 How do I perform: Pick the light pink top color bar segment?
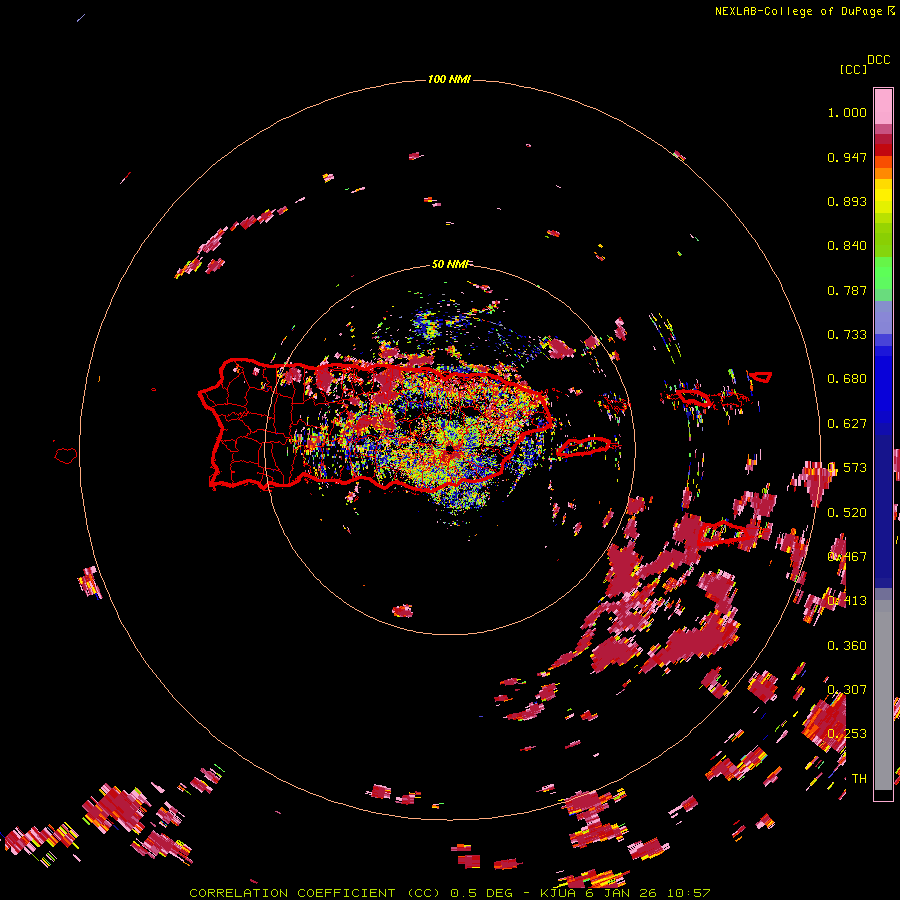tap(883, 107)
